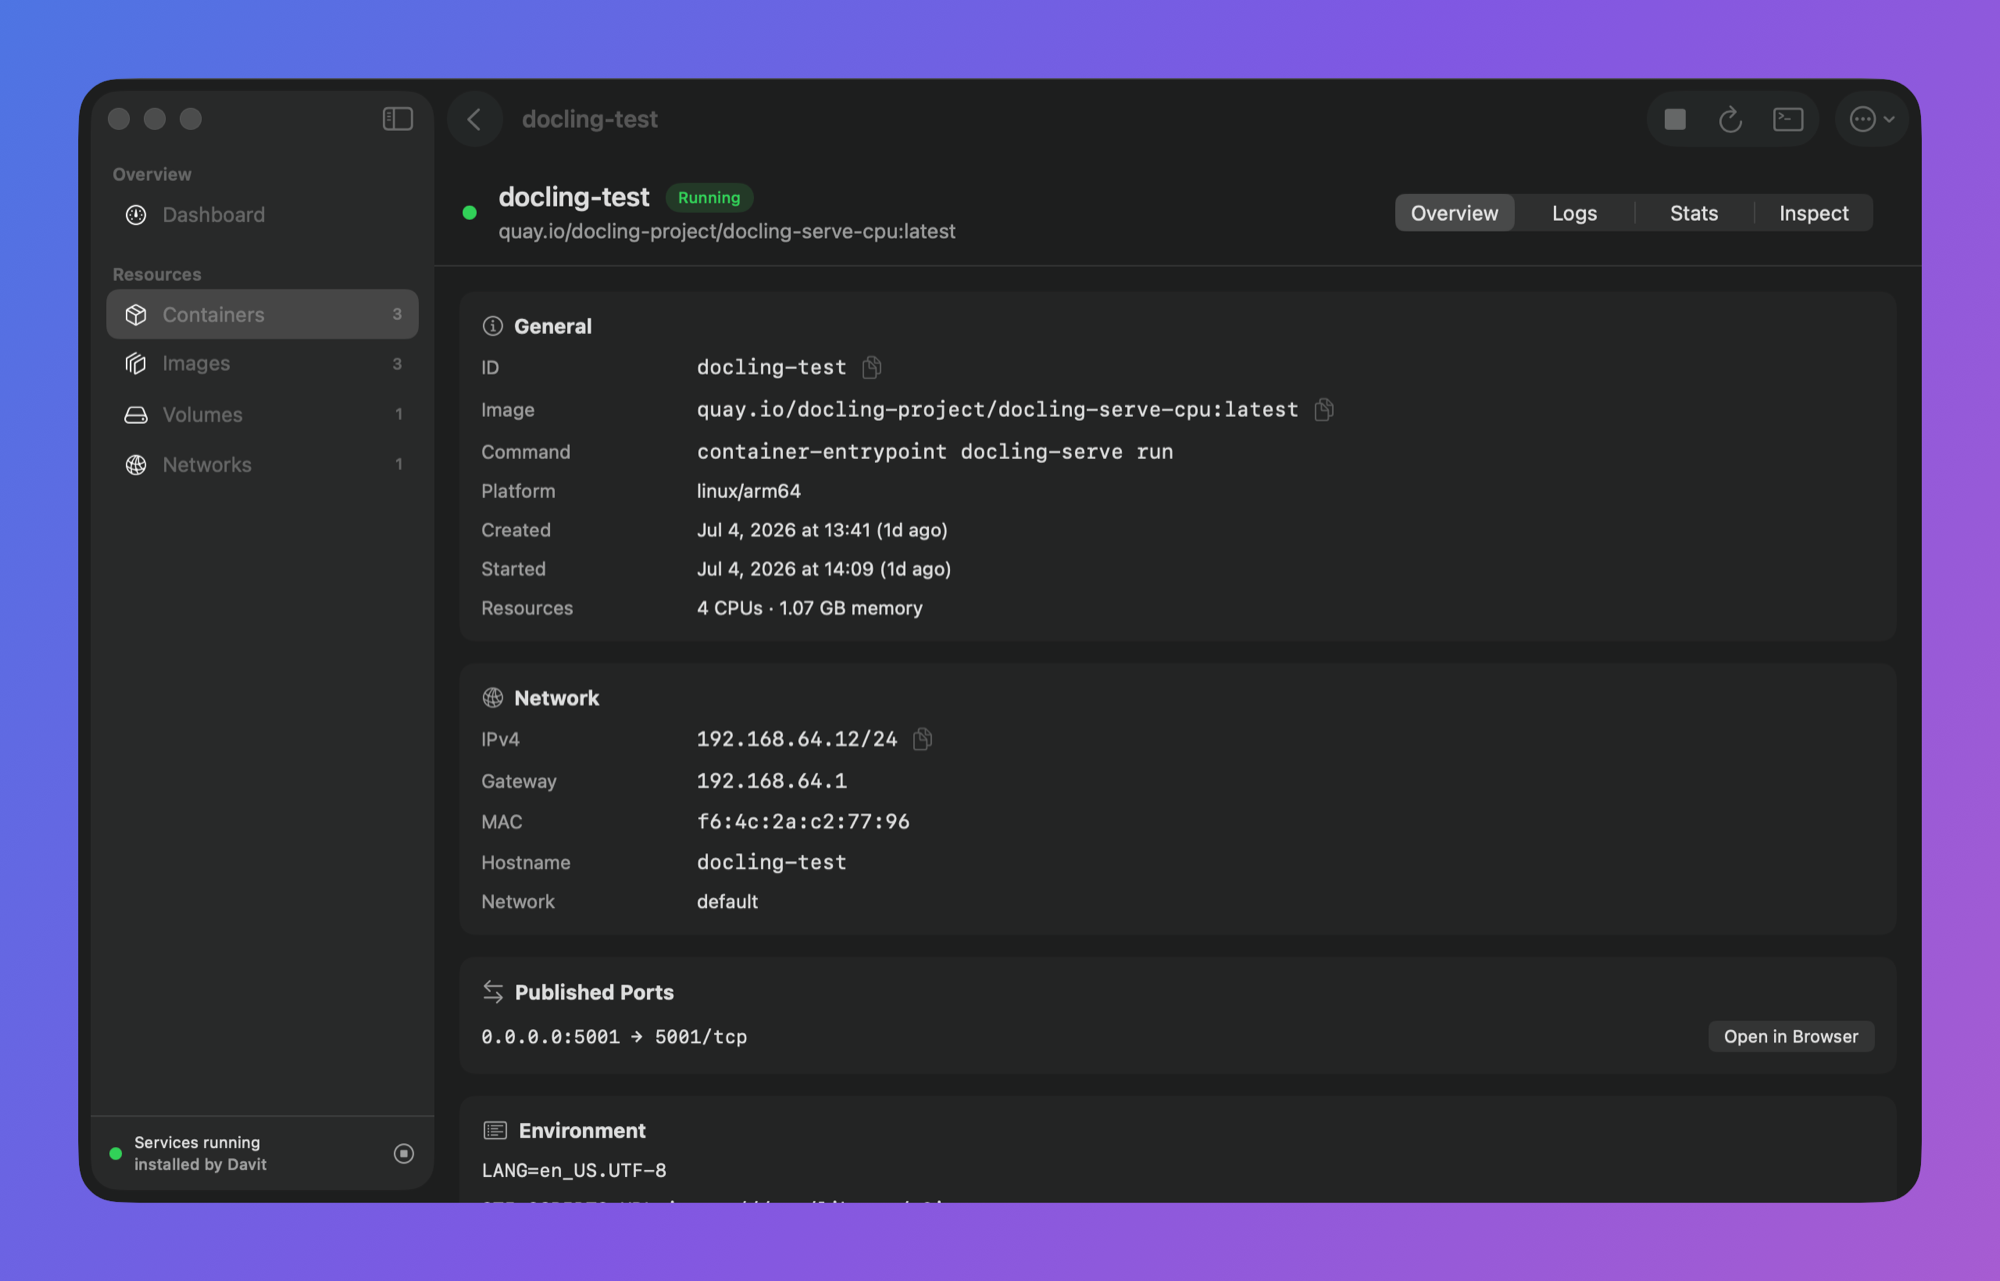Copy the IPv4 address 192.168.64.12/24
2000x1281 pixels.
click(923, 738)
